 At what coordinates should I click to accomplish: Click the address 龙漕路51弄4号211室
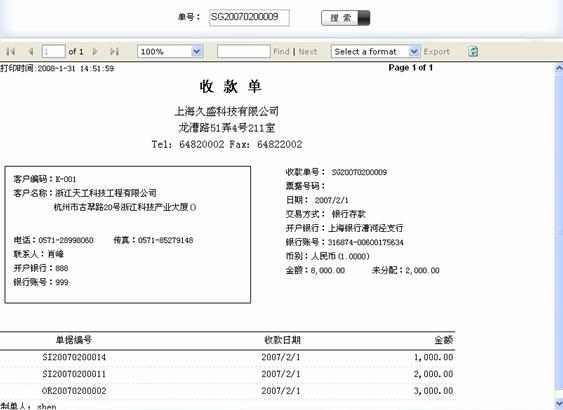(227, 128)
